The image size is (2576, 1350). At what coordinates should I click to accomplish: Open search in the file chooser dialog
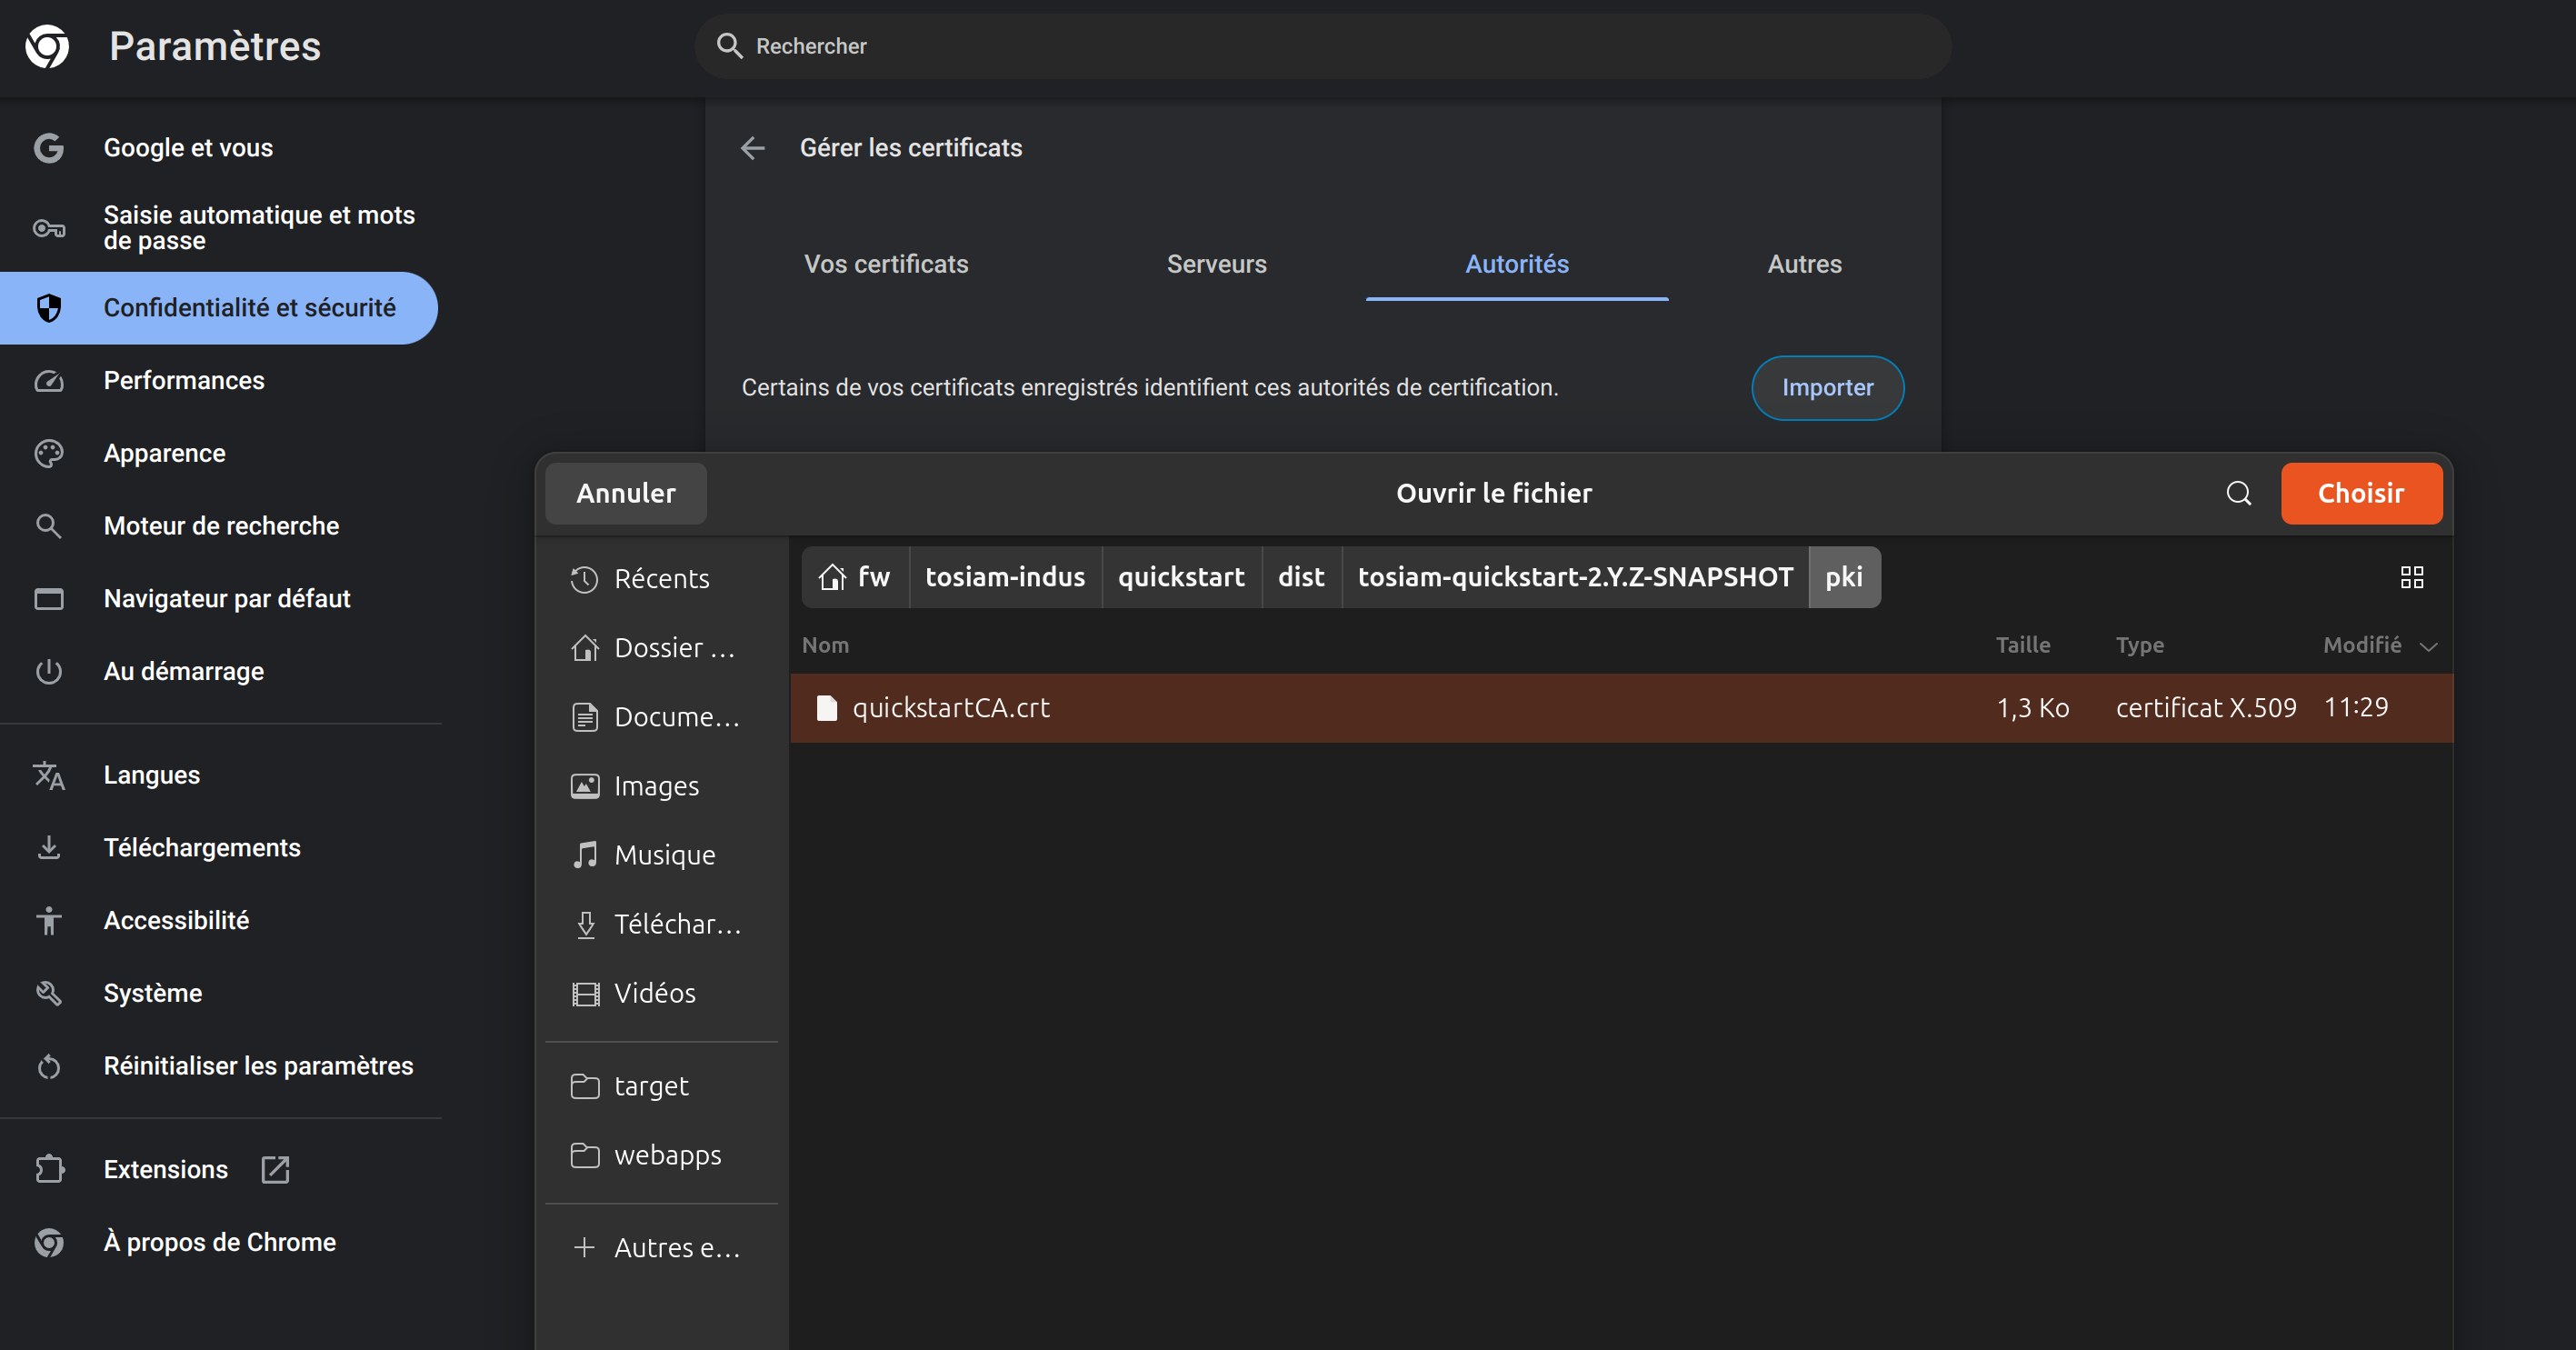[2239, 493]
